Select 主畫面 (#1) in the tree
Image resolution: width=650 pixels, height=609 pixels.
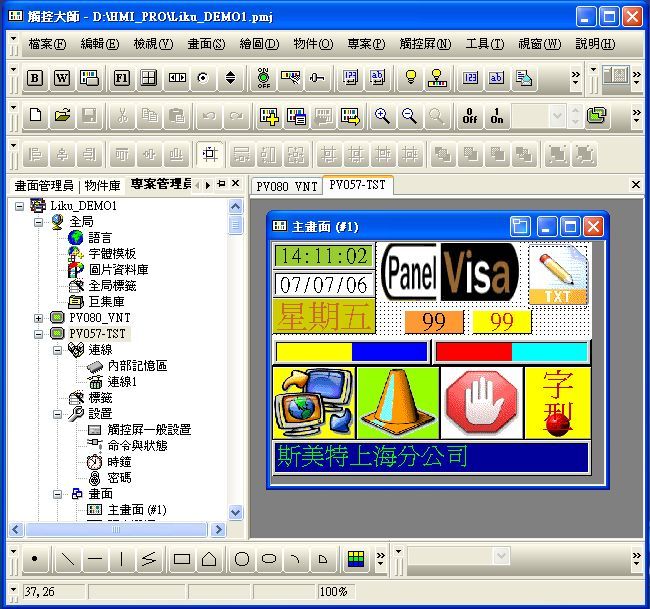(x=137, y=509)
